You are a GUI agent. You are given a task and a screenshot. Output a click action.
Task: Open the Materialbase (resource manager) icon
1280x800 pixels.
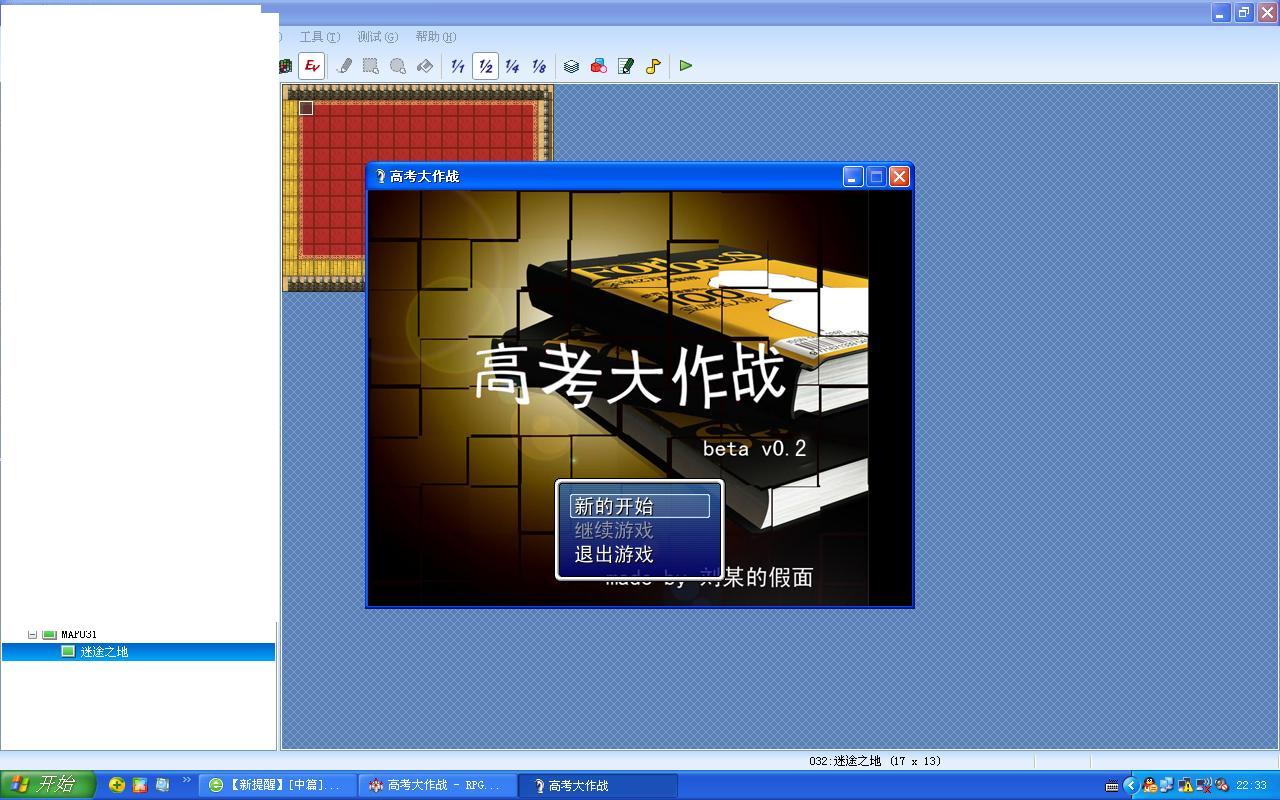point(598,66)
